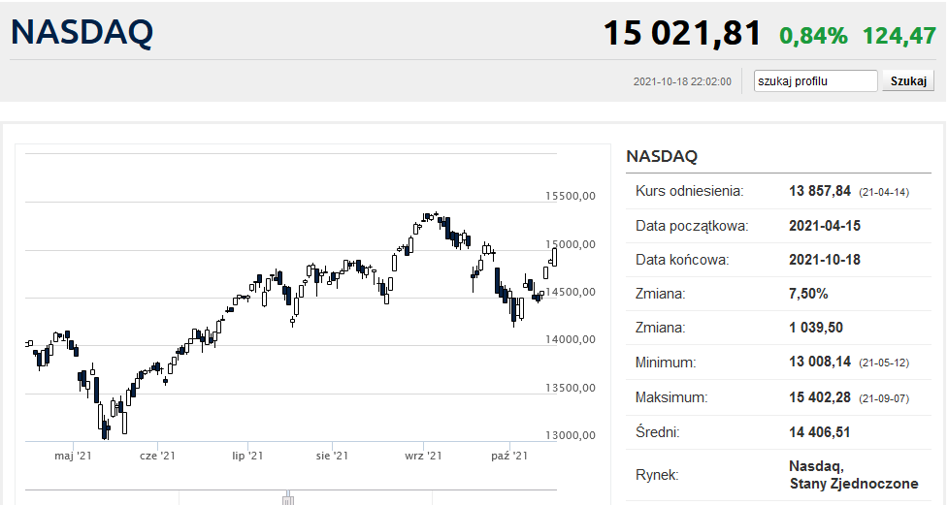Click the "wrz '21" x-axis label
The image size is (948, 505).
(x=424, y=456)
